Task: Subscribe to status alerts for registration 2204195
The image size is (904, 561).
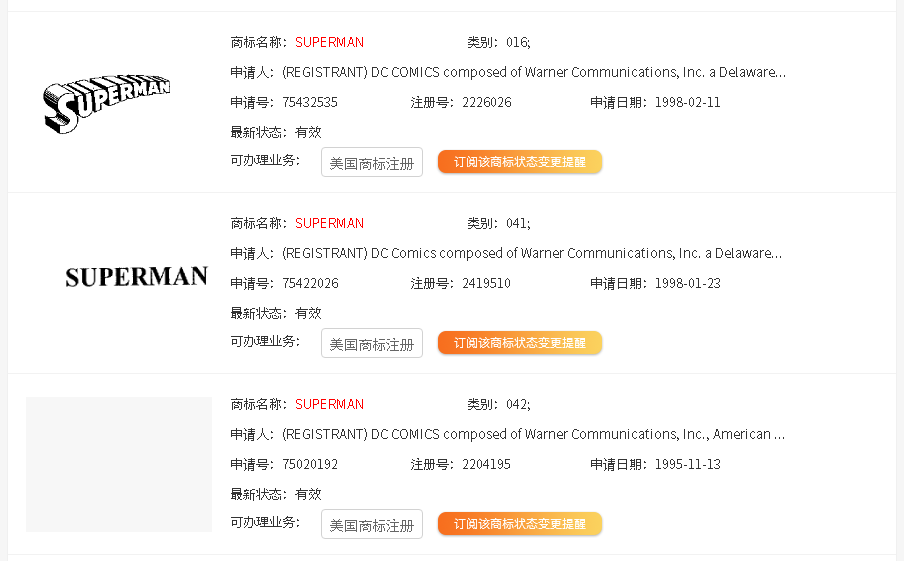Action: click(x=520, y=524)
